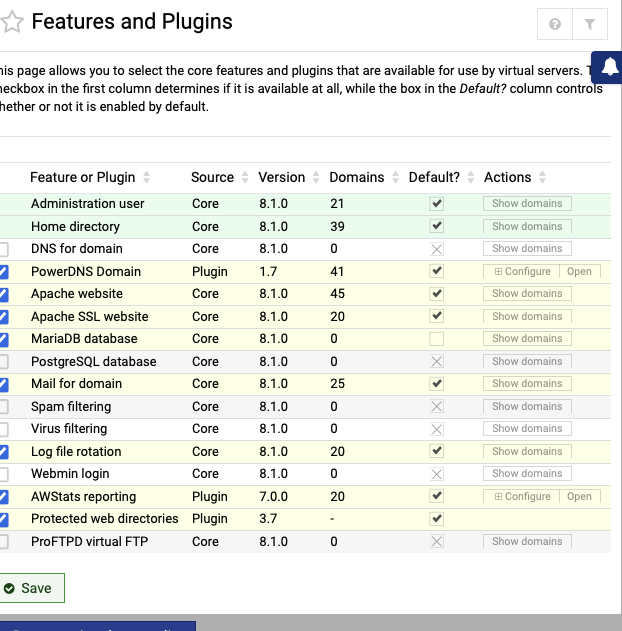Viewport: 622px width, 631px height.
Task: Click the favorite star icon next to title
Action: pyautogui.click(x=12, y=22)
